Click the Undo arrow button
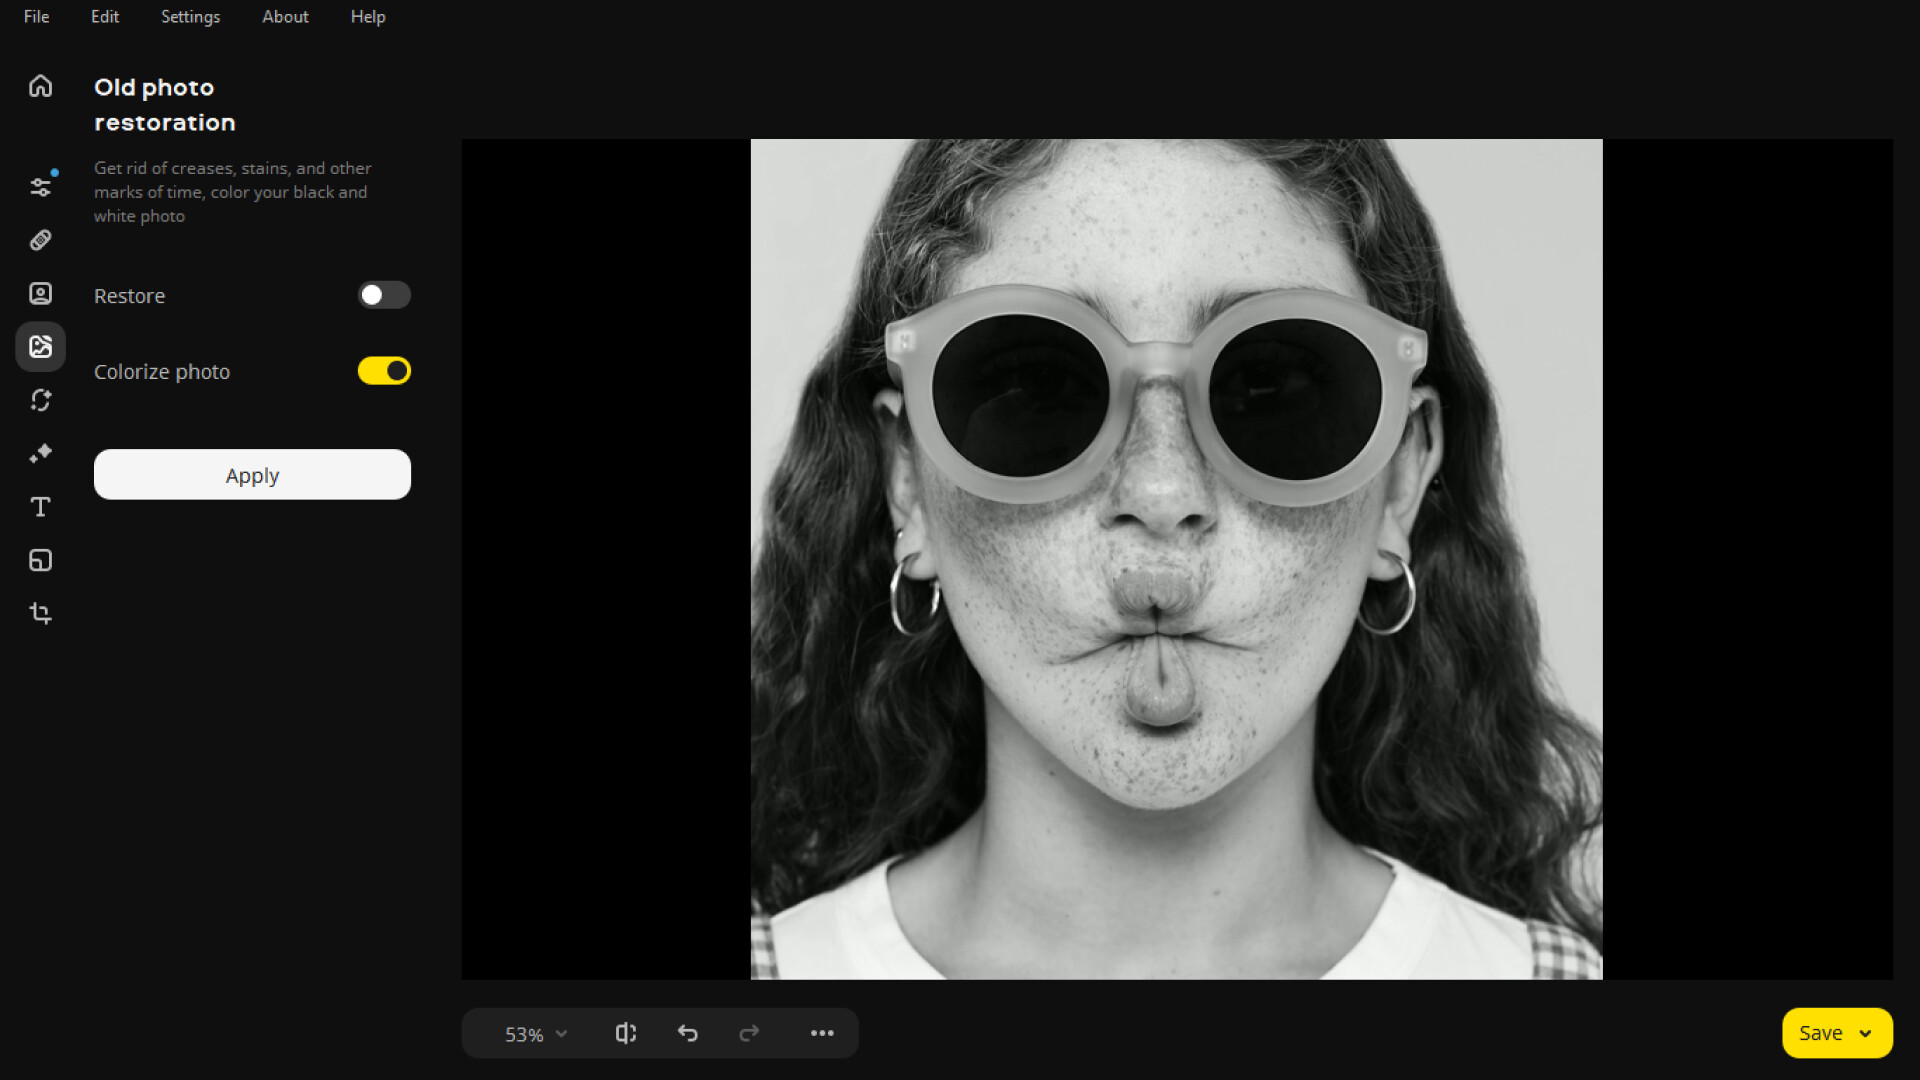 [688, 1033]
